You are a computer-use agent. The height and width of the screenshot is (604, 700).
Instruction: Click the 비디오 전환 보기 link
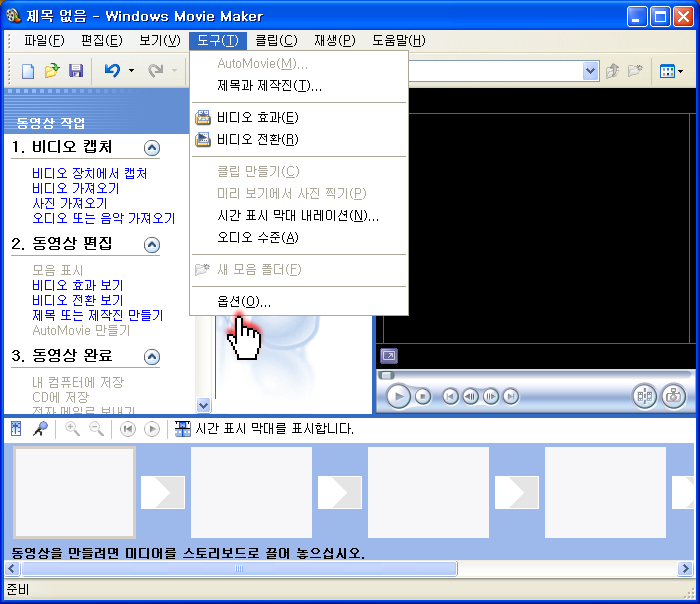pyautogui.click(x=78, y=300)
